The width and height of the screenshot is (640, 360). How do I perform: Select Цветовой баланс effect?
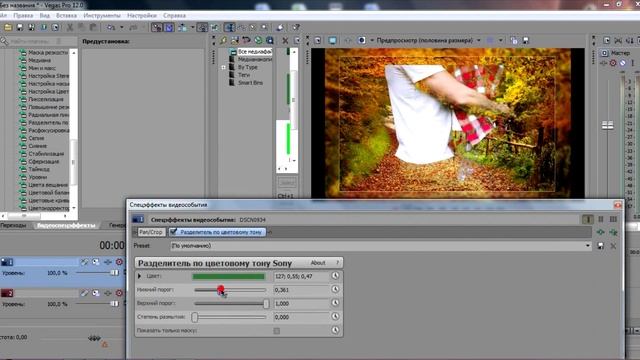click(49, 192)
